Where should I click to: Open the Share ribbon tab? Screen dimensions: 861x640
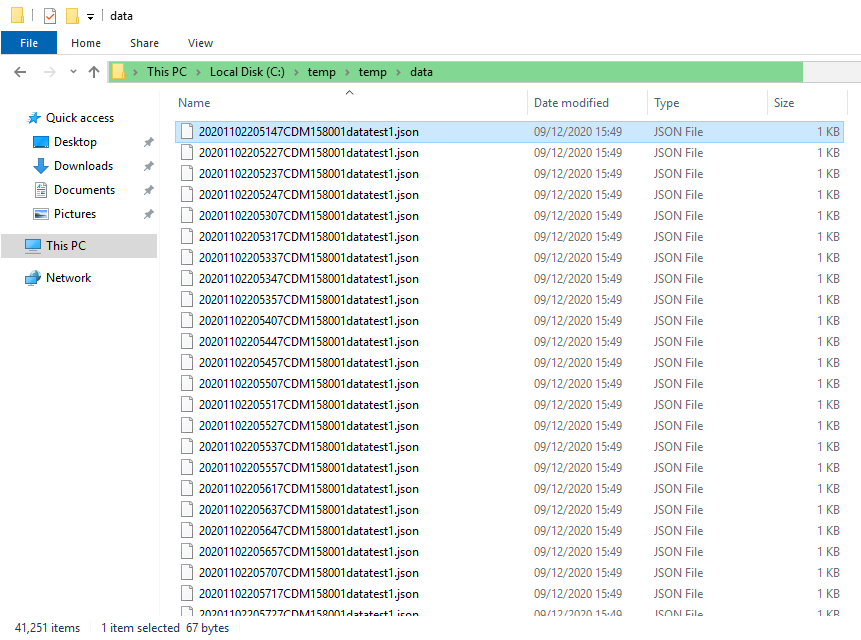point(144,43)
